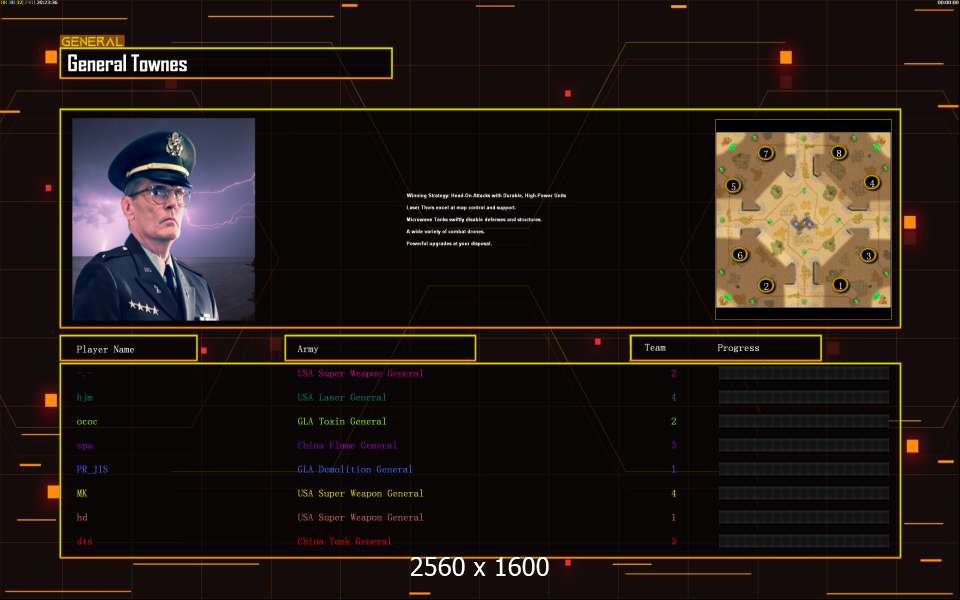Click team number 1 in hd's row
Viewport: 960px width, 600px height.
click(x=673, y=517)
